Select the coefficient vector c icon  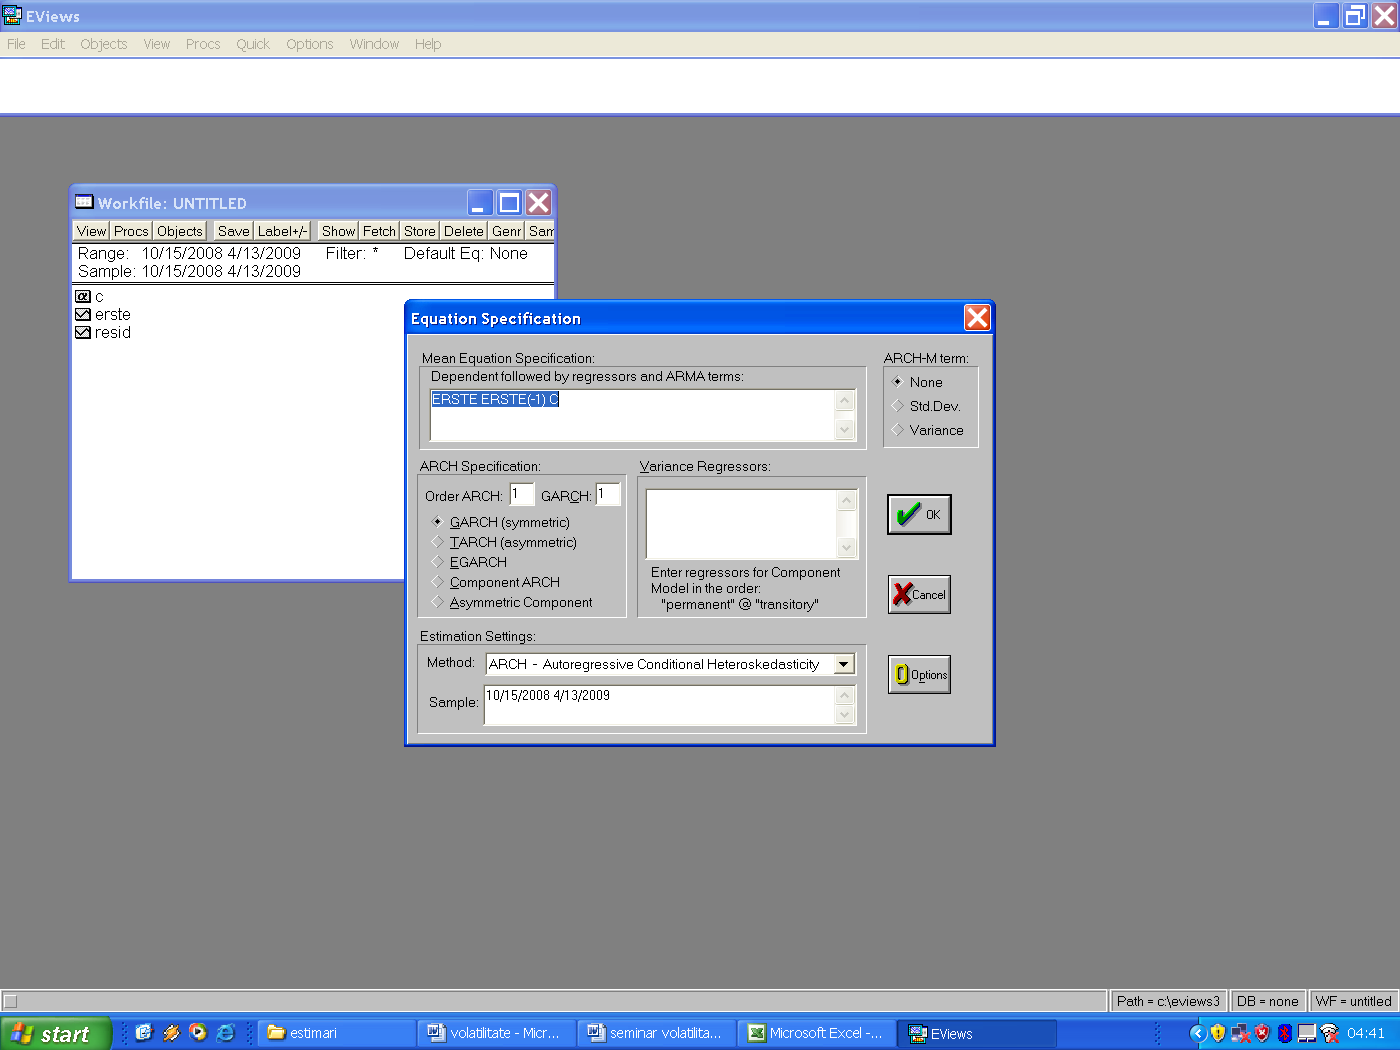(x=83, y=297)
